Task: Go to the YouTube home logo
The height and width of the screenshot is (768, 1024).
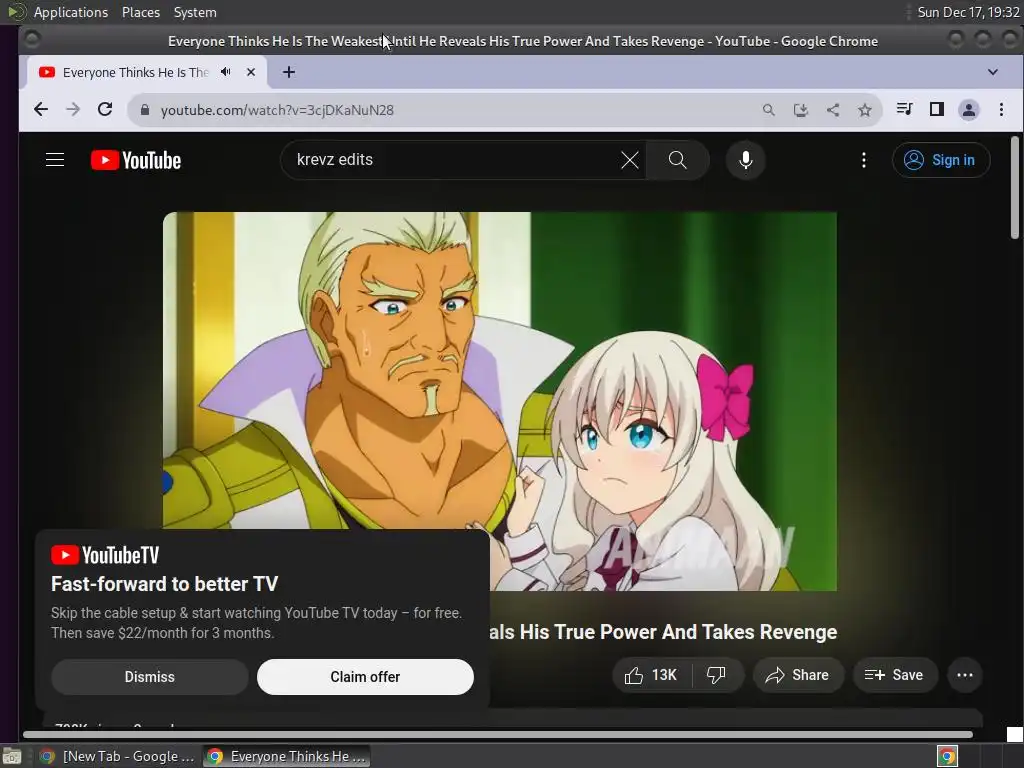Action: coord(136,160)
